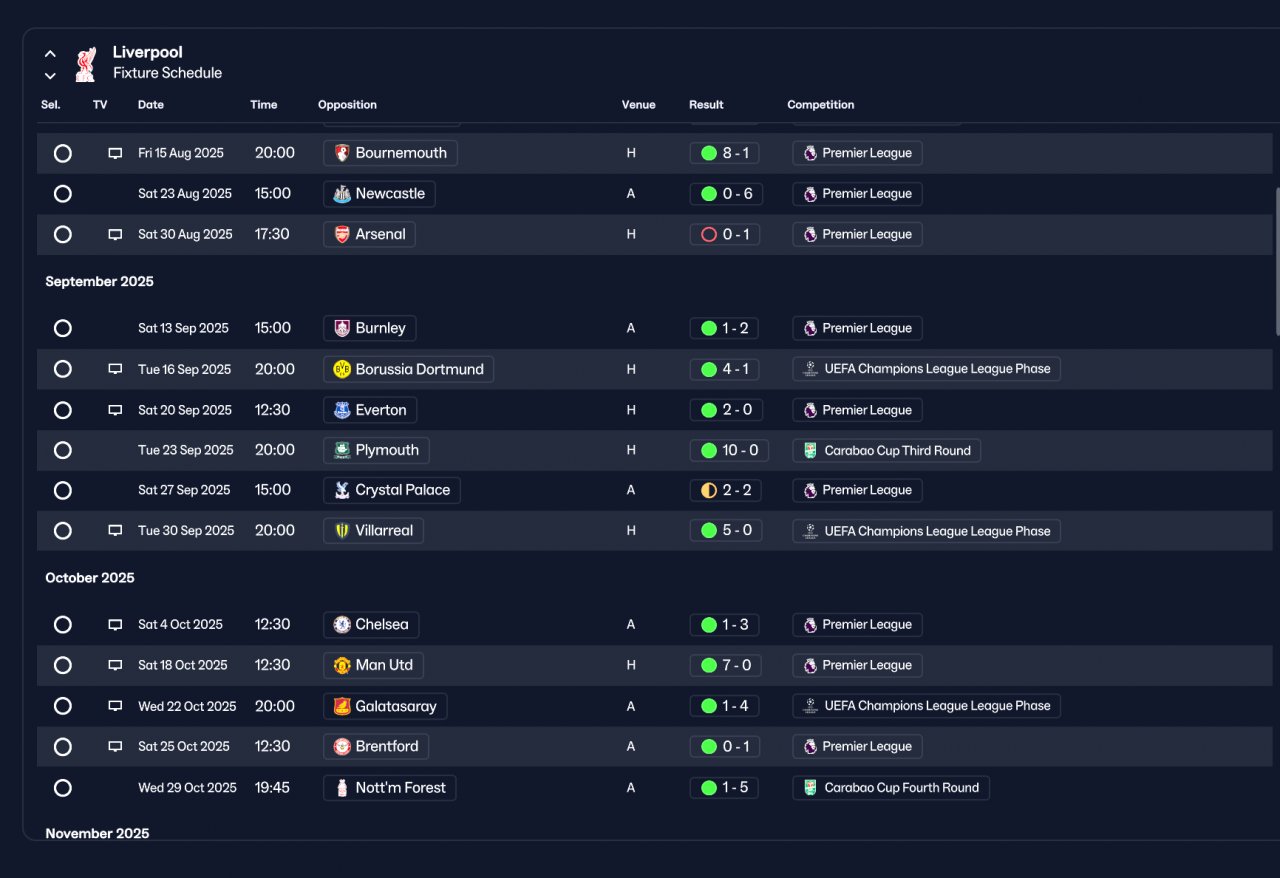Select the Everton fixture radio button
The width and height of the screenshot is (1280, 878).
pos(63,410)
